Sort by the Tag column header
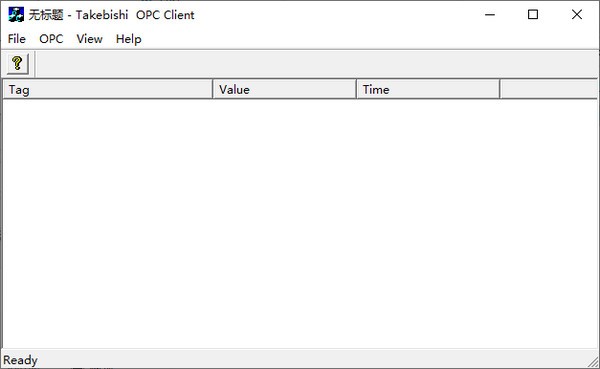Image resolution: width=600 pixels, height=369 pixels. 108,89
